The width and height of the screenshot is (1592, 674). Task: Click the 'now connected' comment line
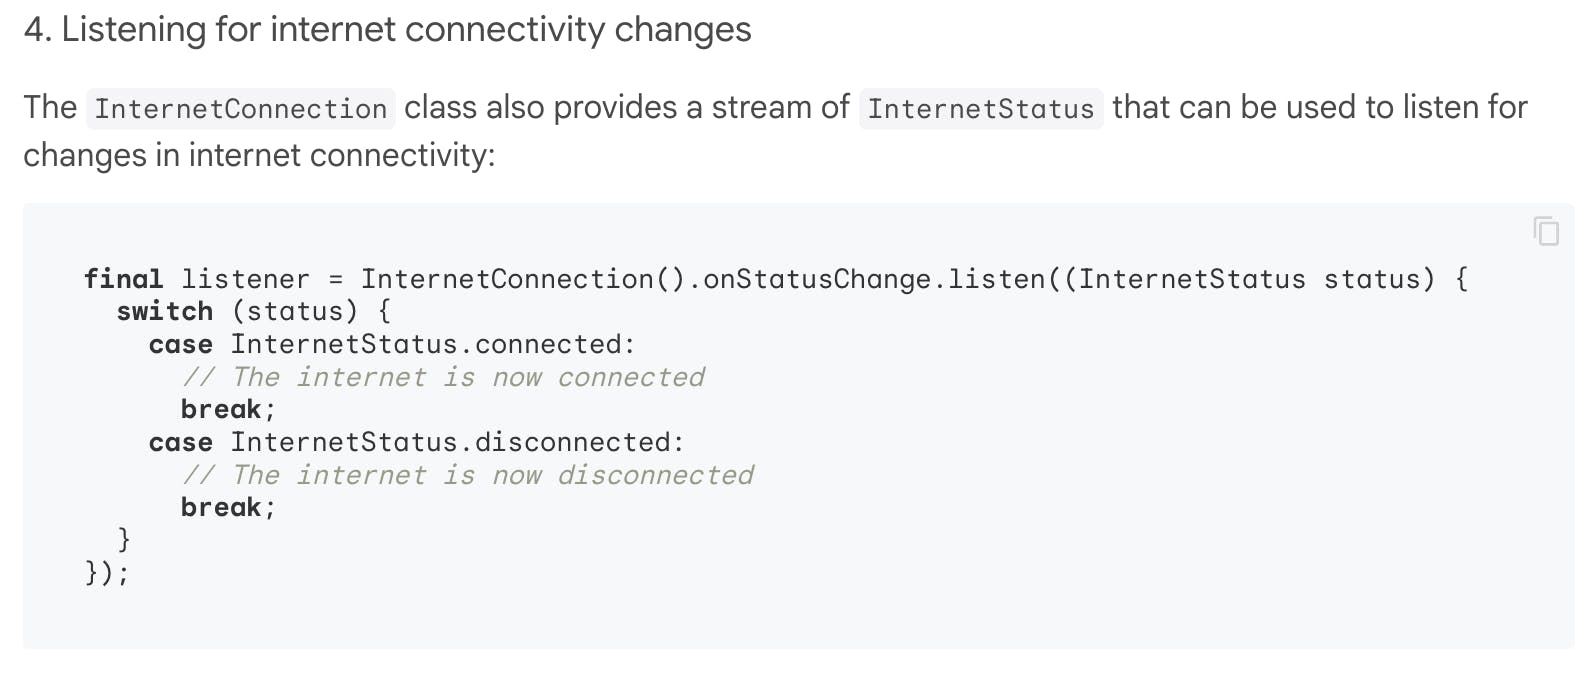[443, 377]
